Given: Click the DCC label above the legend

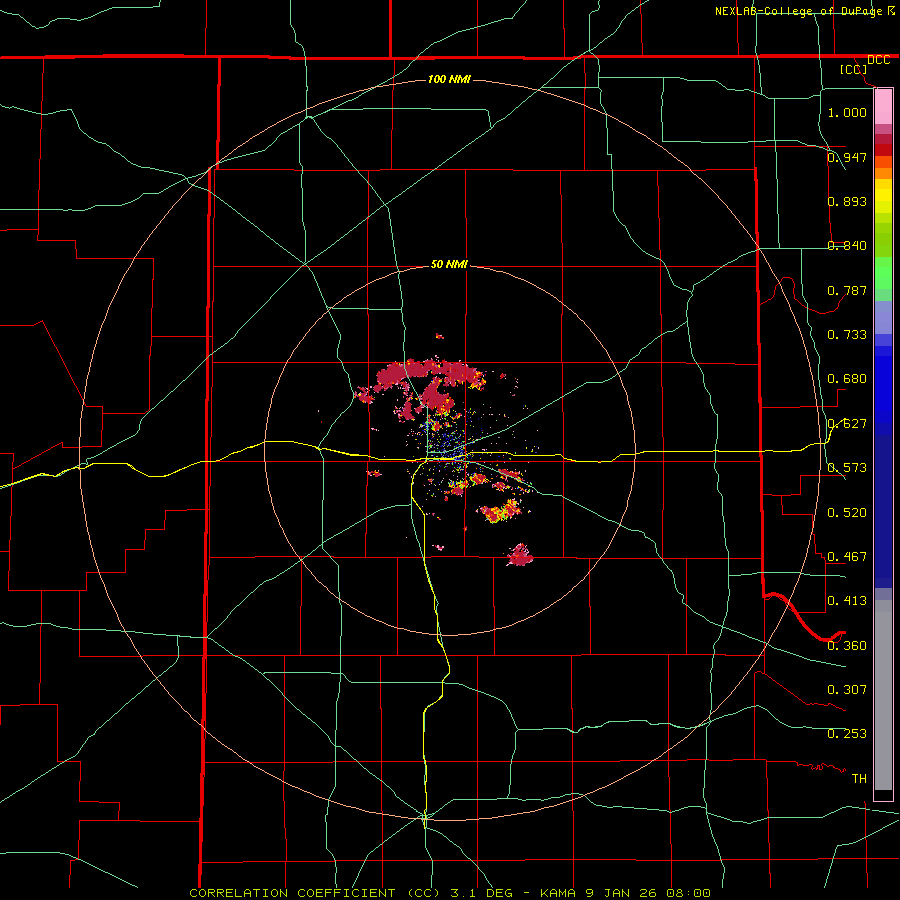Looking at the screenshot, I should pos(878,60).
